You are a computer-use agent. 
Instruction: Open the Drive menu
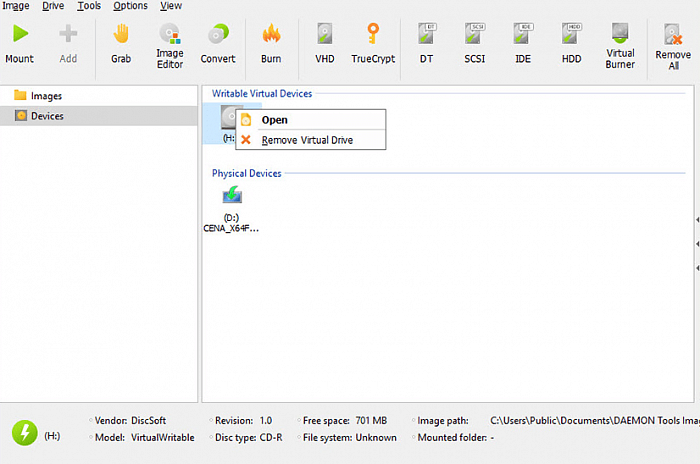coord(53,6)
